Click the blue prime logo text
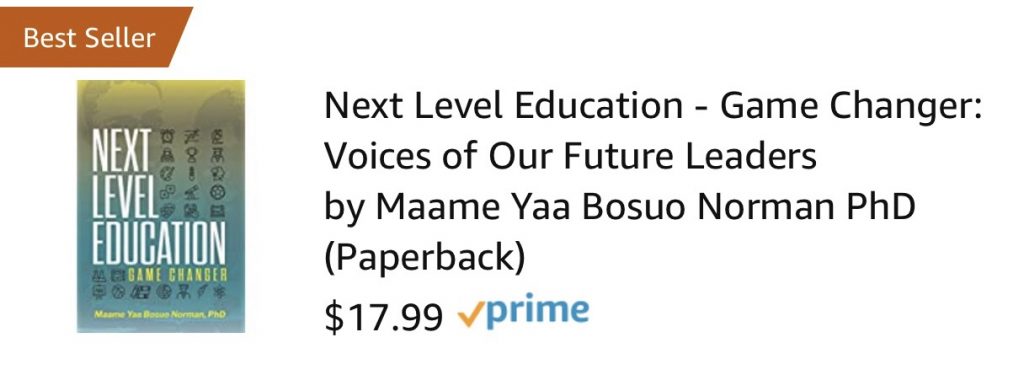1024x391 pixels. pyautogui.click(x=537, y=311)
